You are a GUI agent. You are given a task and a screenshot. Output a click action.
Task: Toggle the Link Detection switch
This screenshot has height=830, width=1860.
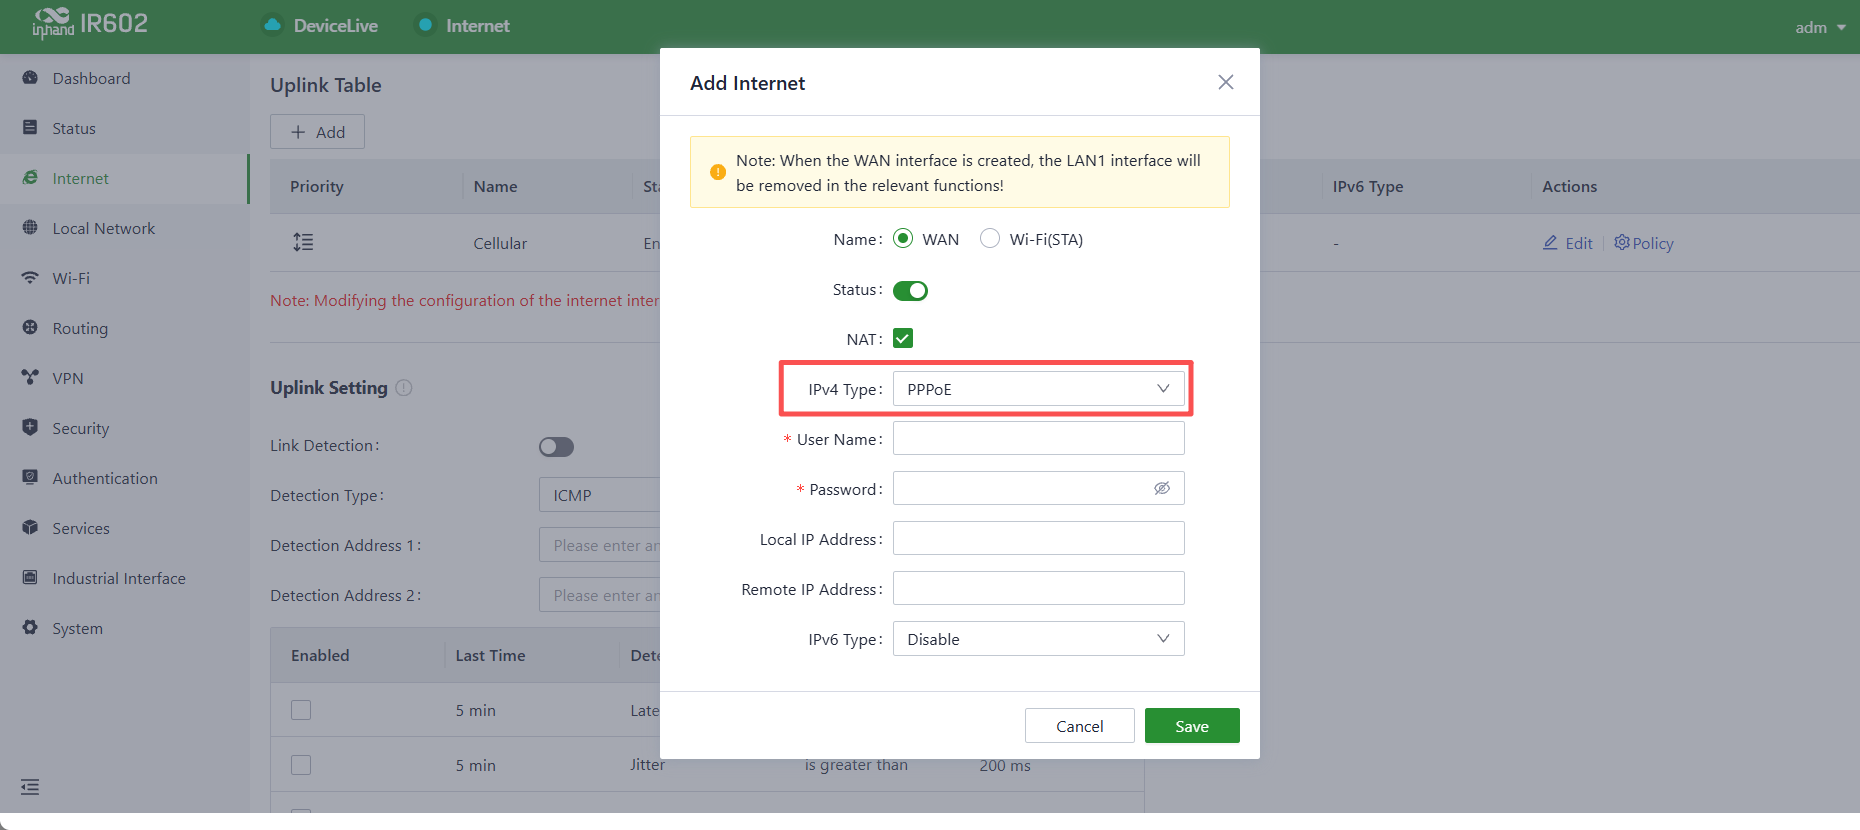point(556,447)
